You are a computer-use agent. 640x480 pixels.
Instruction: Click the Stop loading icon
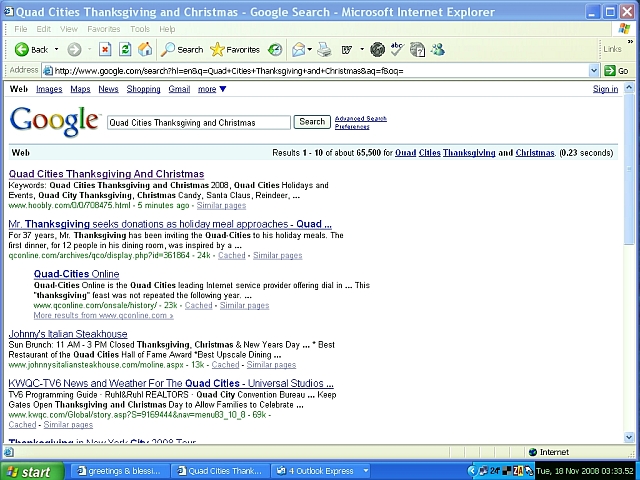105,49
